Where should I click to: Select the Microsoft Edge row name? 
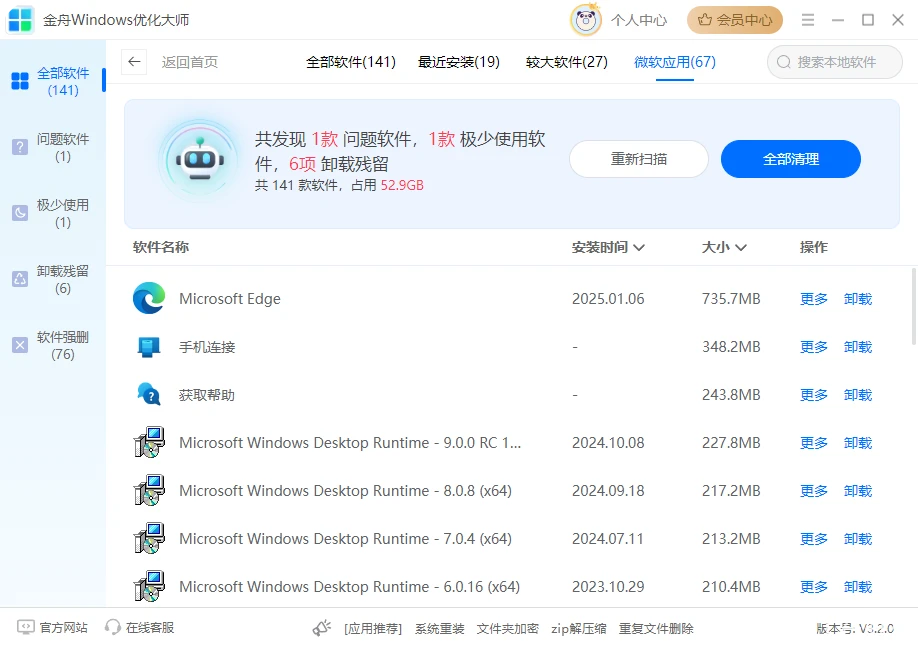point(230,299)
